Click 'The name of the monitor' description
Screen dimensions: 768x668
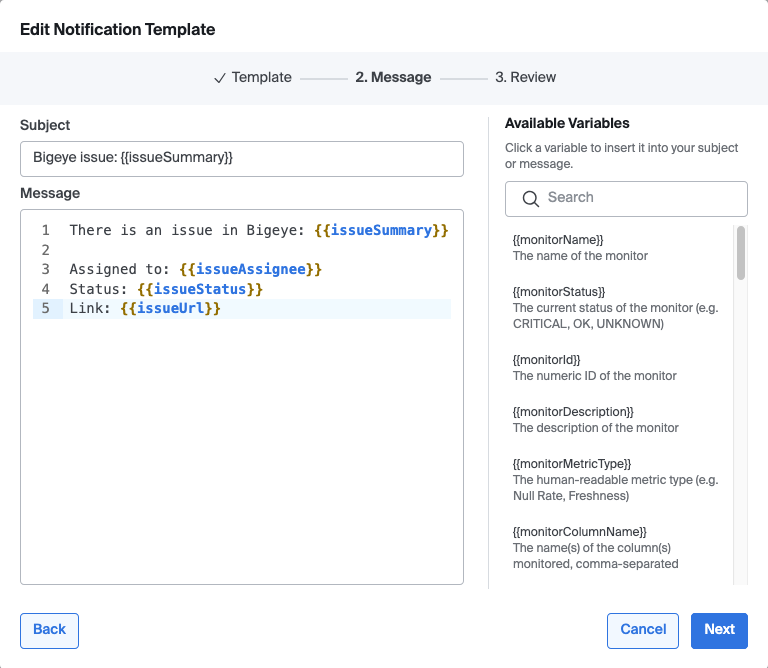click(x=580, y=256)
